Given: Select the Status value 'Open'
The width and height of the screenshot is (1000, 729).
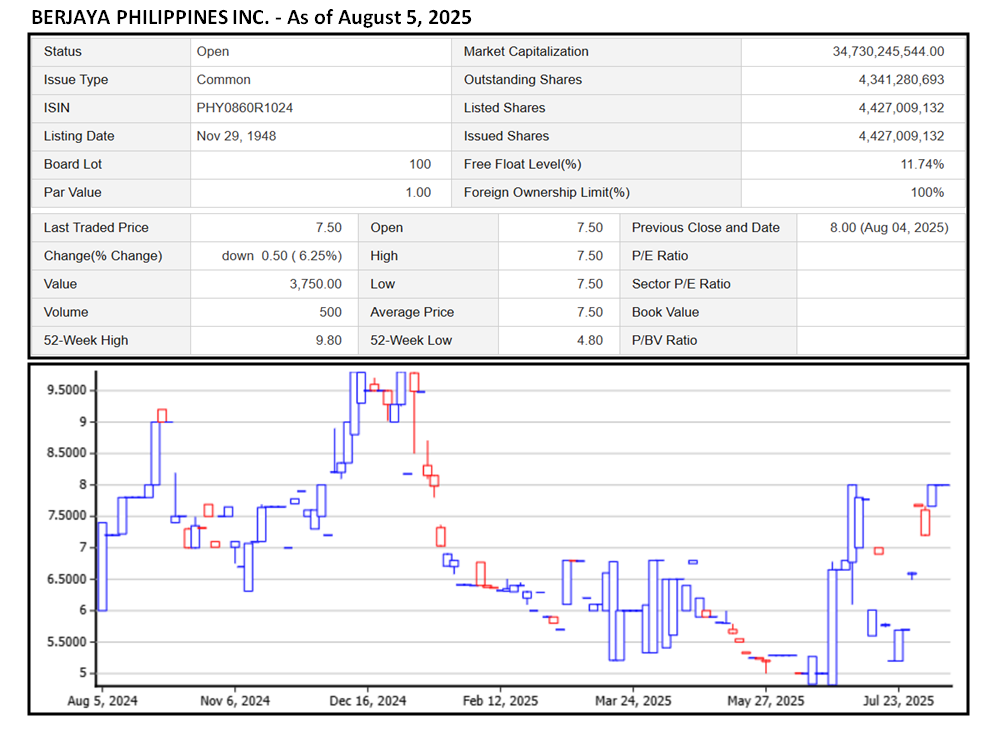Looking at the screenshot, I should pos(212,52).
